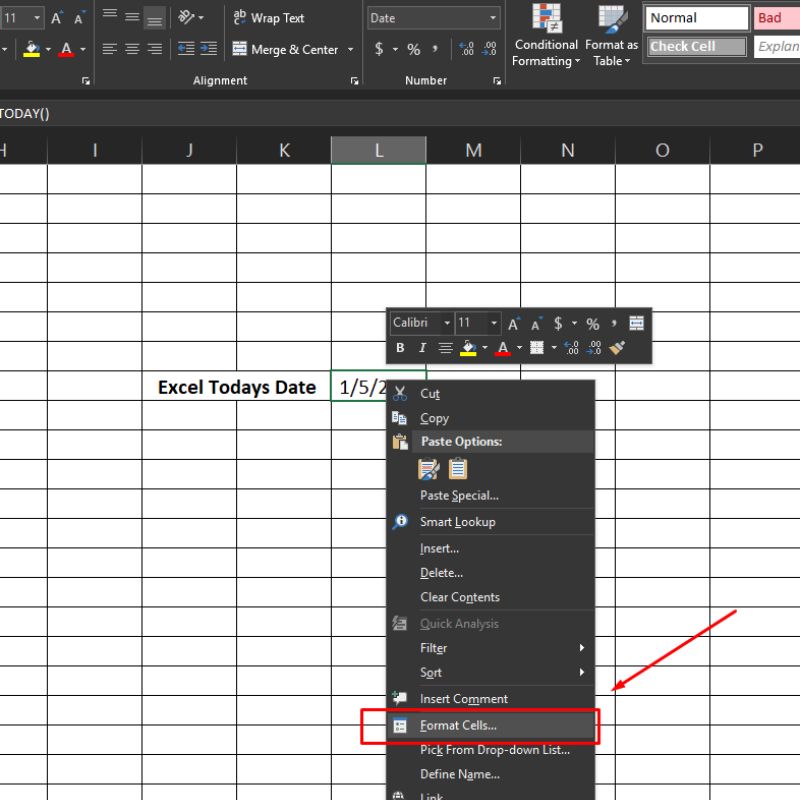
Task: Expand the Merge & Center dropdown arrow
Action: [x=350, y=49]
